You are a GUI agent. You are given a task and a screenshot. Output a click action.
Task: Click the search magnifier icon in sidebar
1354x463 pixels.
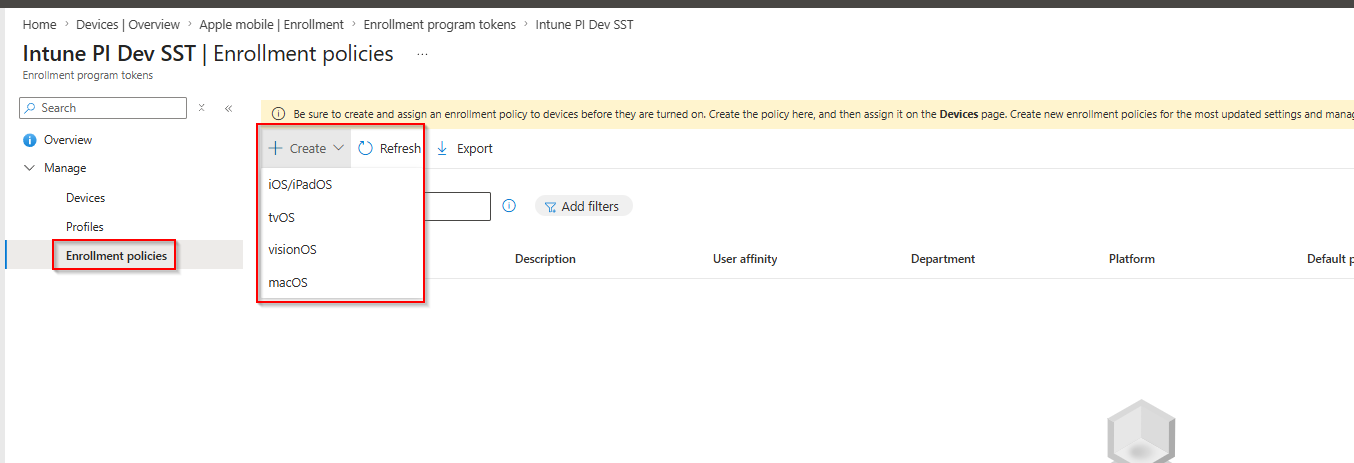coord(30,108)
